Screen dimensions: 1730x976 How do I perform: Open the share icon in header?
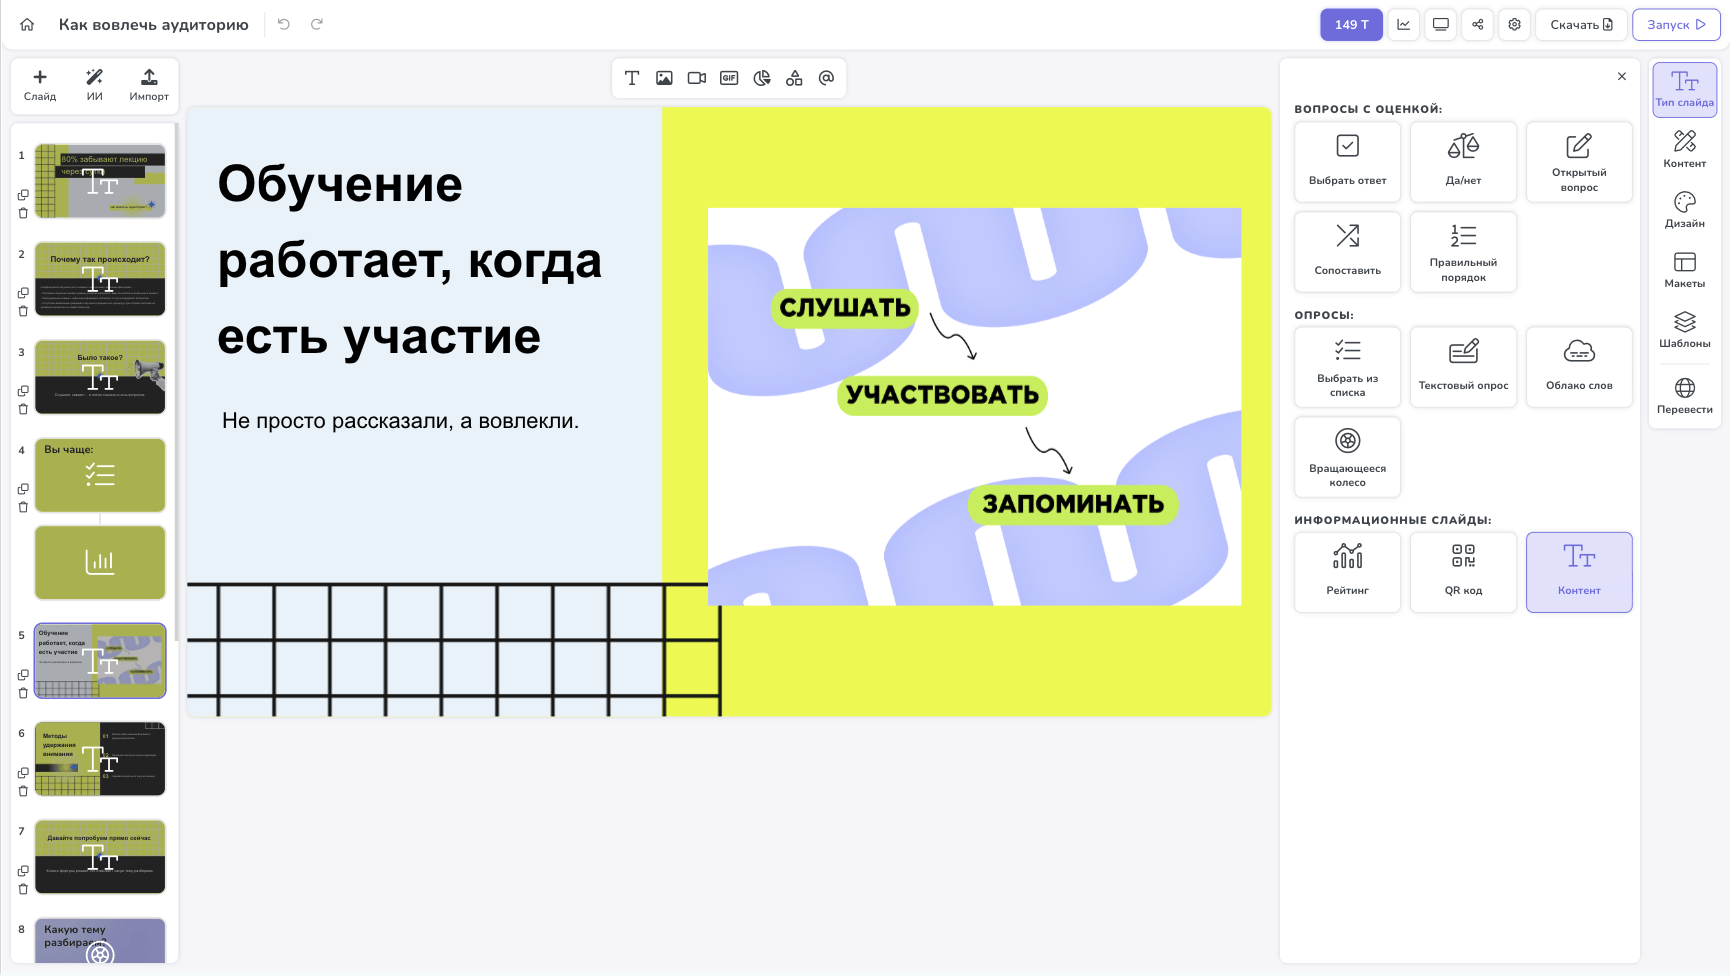[x=1478, y=25]
